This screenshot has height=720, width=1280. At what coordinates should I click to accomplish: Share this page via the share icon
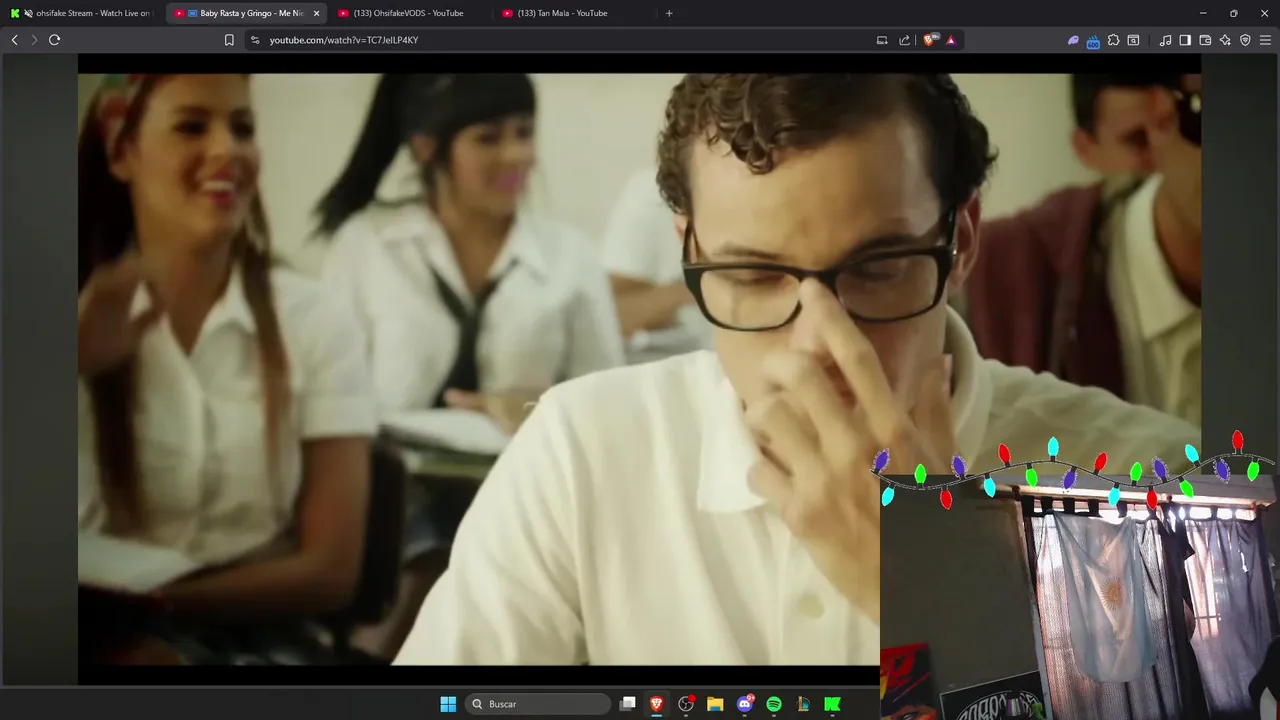905,40
